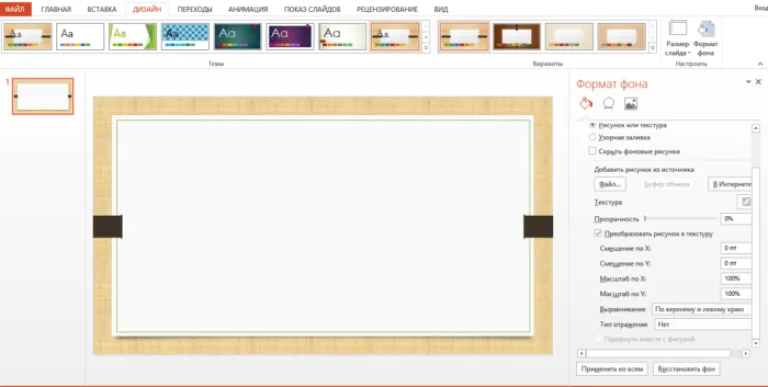This screenshot has width=768, height=387.
Task: Apply the purple theme thumbnail
Action: (x=290, y=36)
